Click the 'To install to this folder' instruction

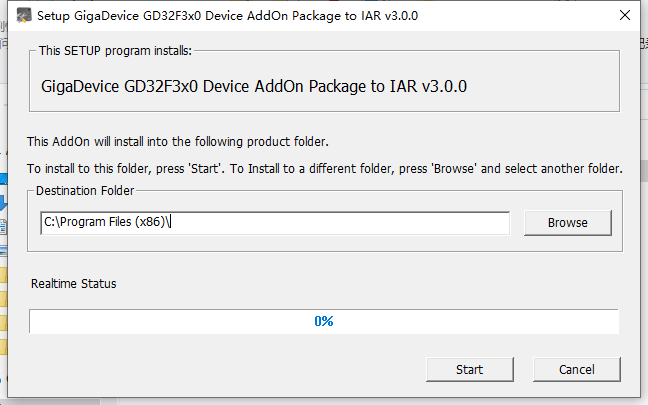(x=324, y=168)
